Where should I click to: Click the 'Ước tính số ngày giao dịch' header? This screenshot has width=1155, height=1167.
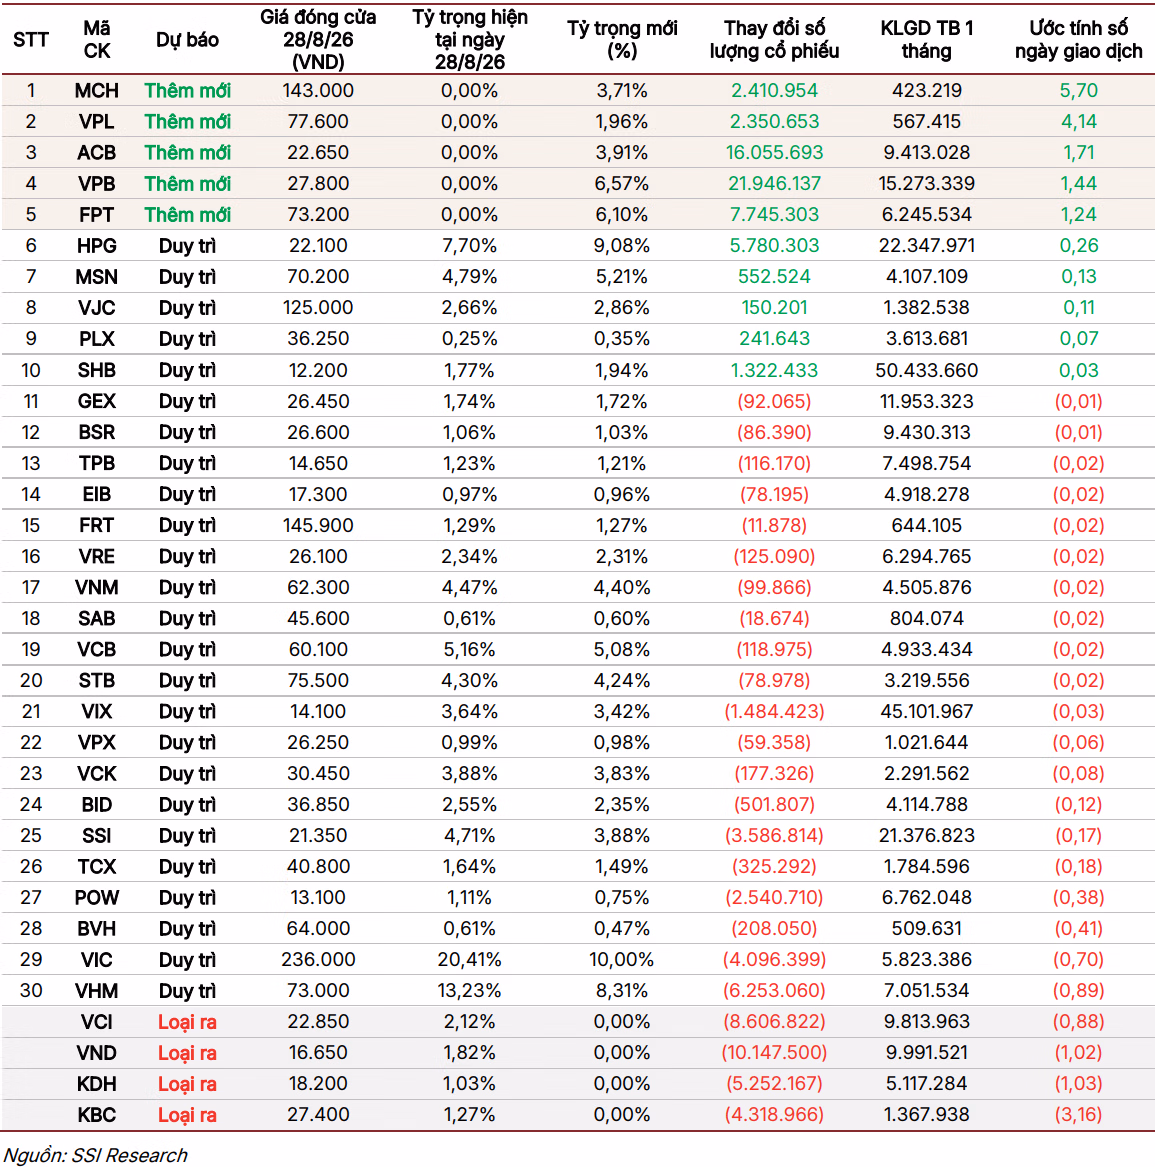[x=1078, y=39]
